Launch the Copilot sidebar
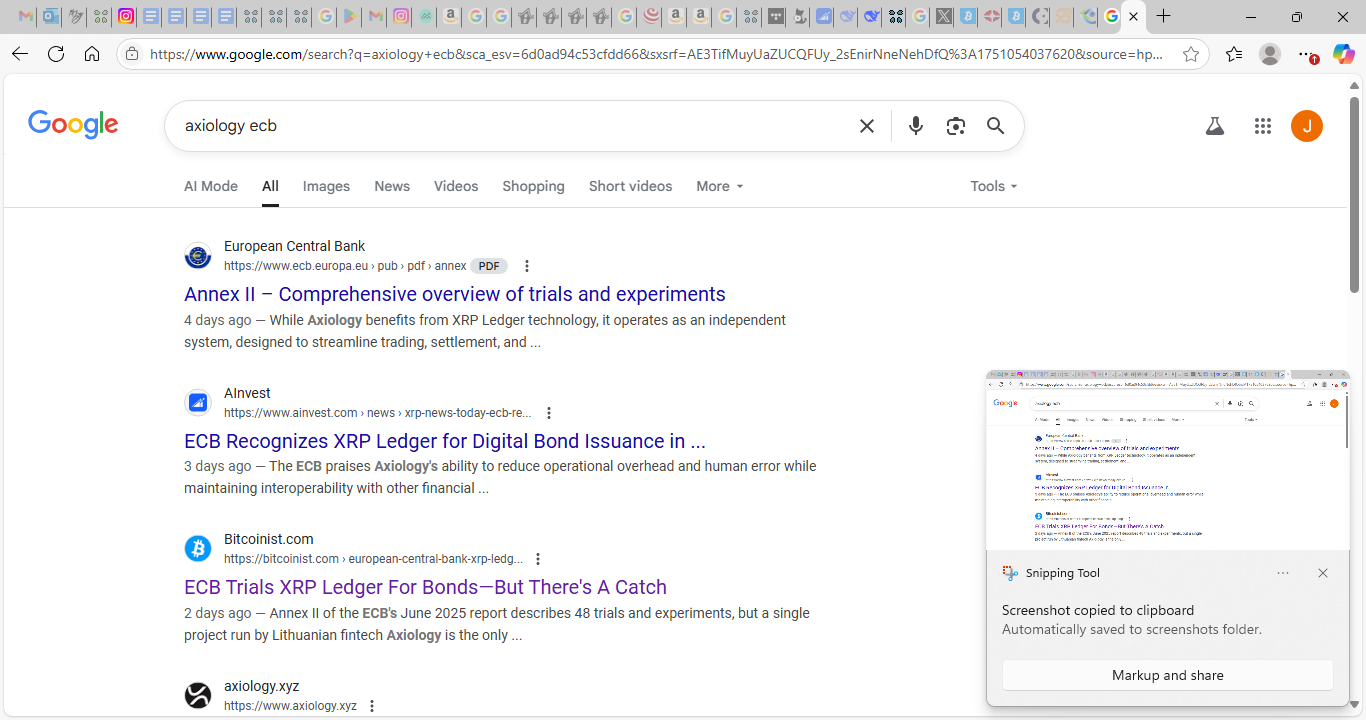The image size is (1366, 720). (x=1343, y=54)
